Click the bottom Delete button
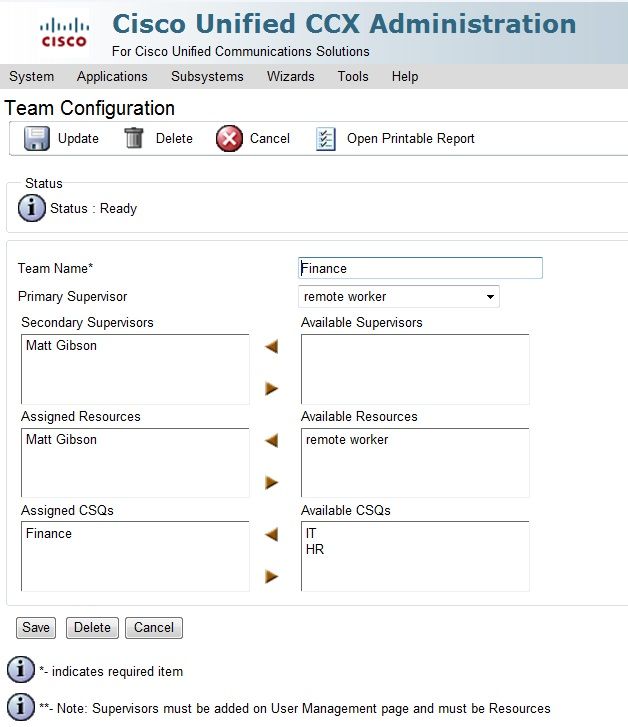The height and width of the screenshot is (727, 628). (92, 628)
